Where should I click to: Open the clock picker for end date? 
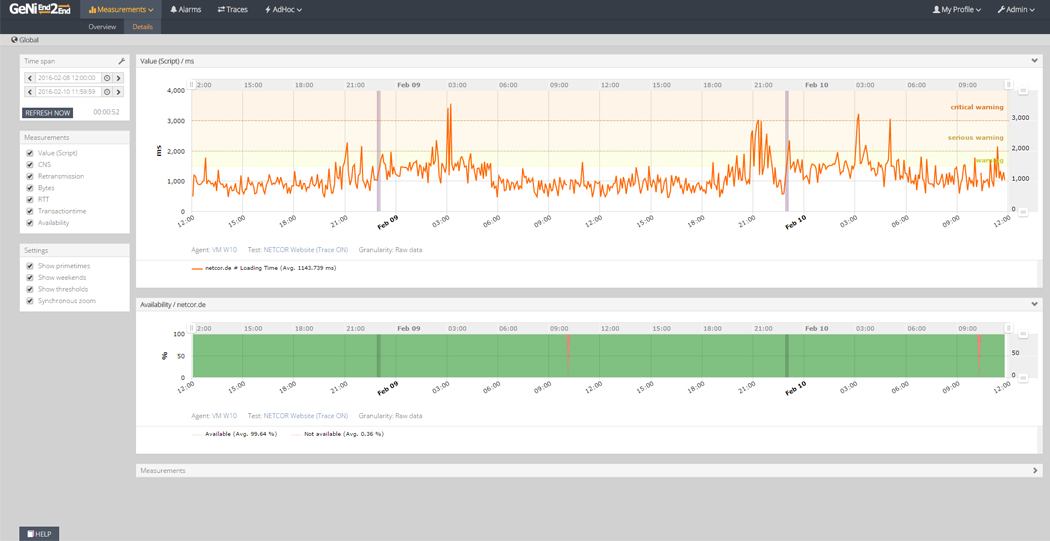coord(107,92)
